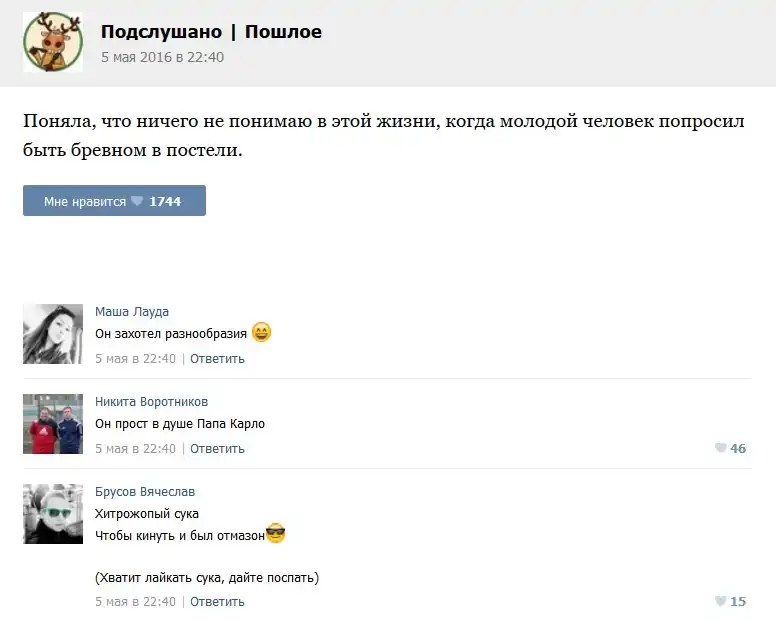Click the timestamp under Никита Воротников's comment
This screenshot has height=621, width=776.
click(x=135, y=449)
